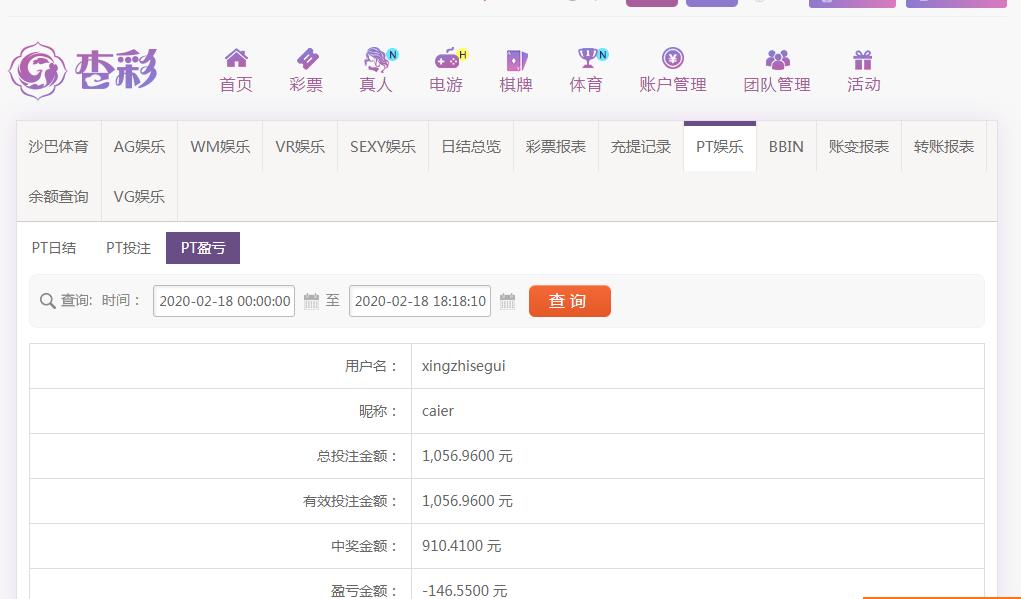The image size is (1021, 599).
Task: Open 账户管理 account management icon
Action: [673, 59]
